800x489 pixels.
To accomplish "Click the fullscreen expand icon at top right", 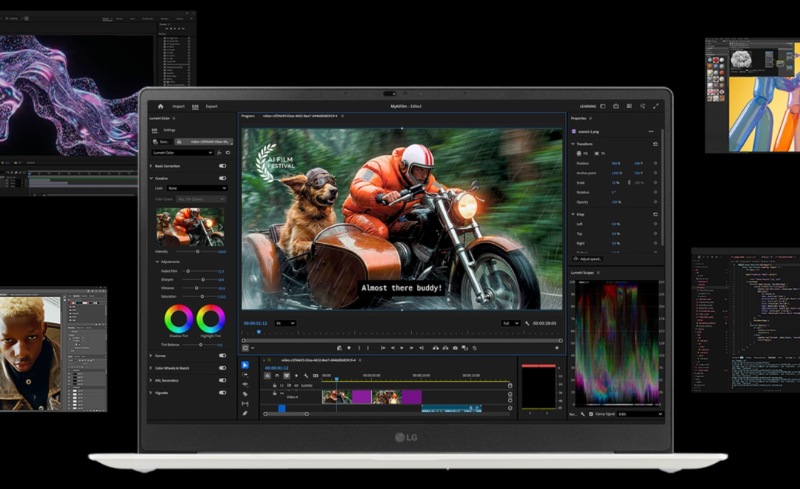I will (656, 106).
